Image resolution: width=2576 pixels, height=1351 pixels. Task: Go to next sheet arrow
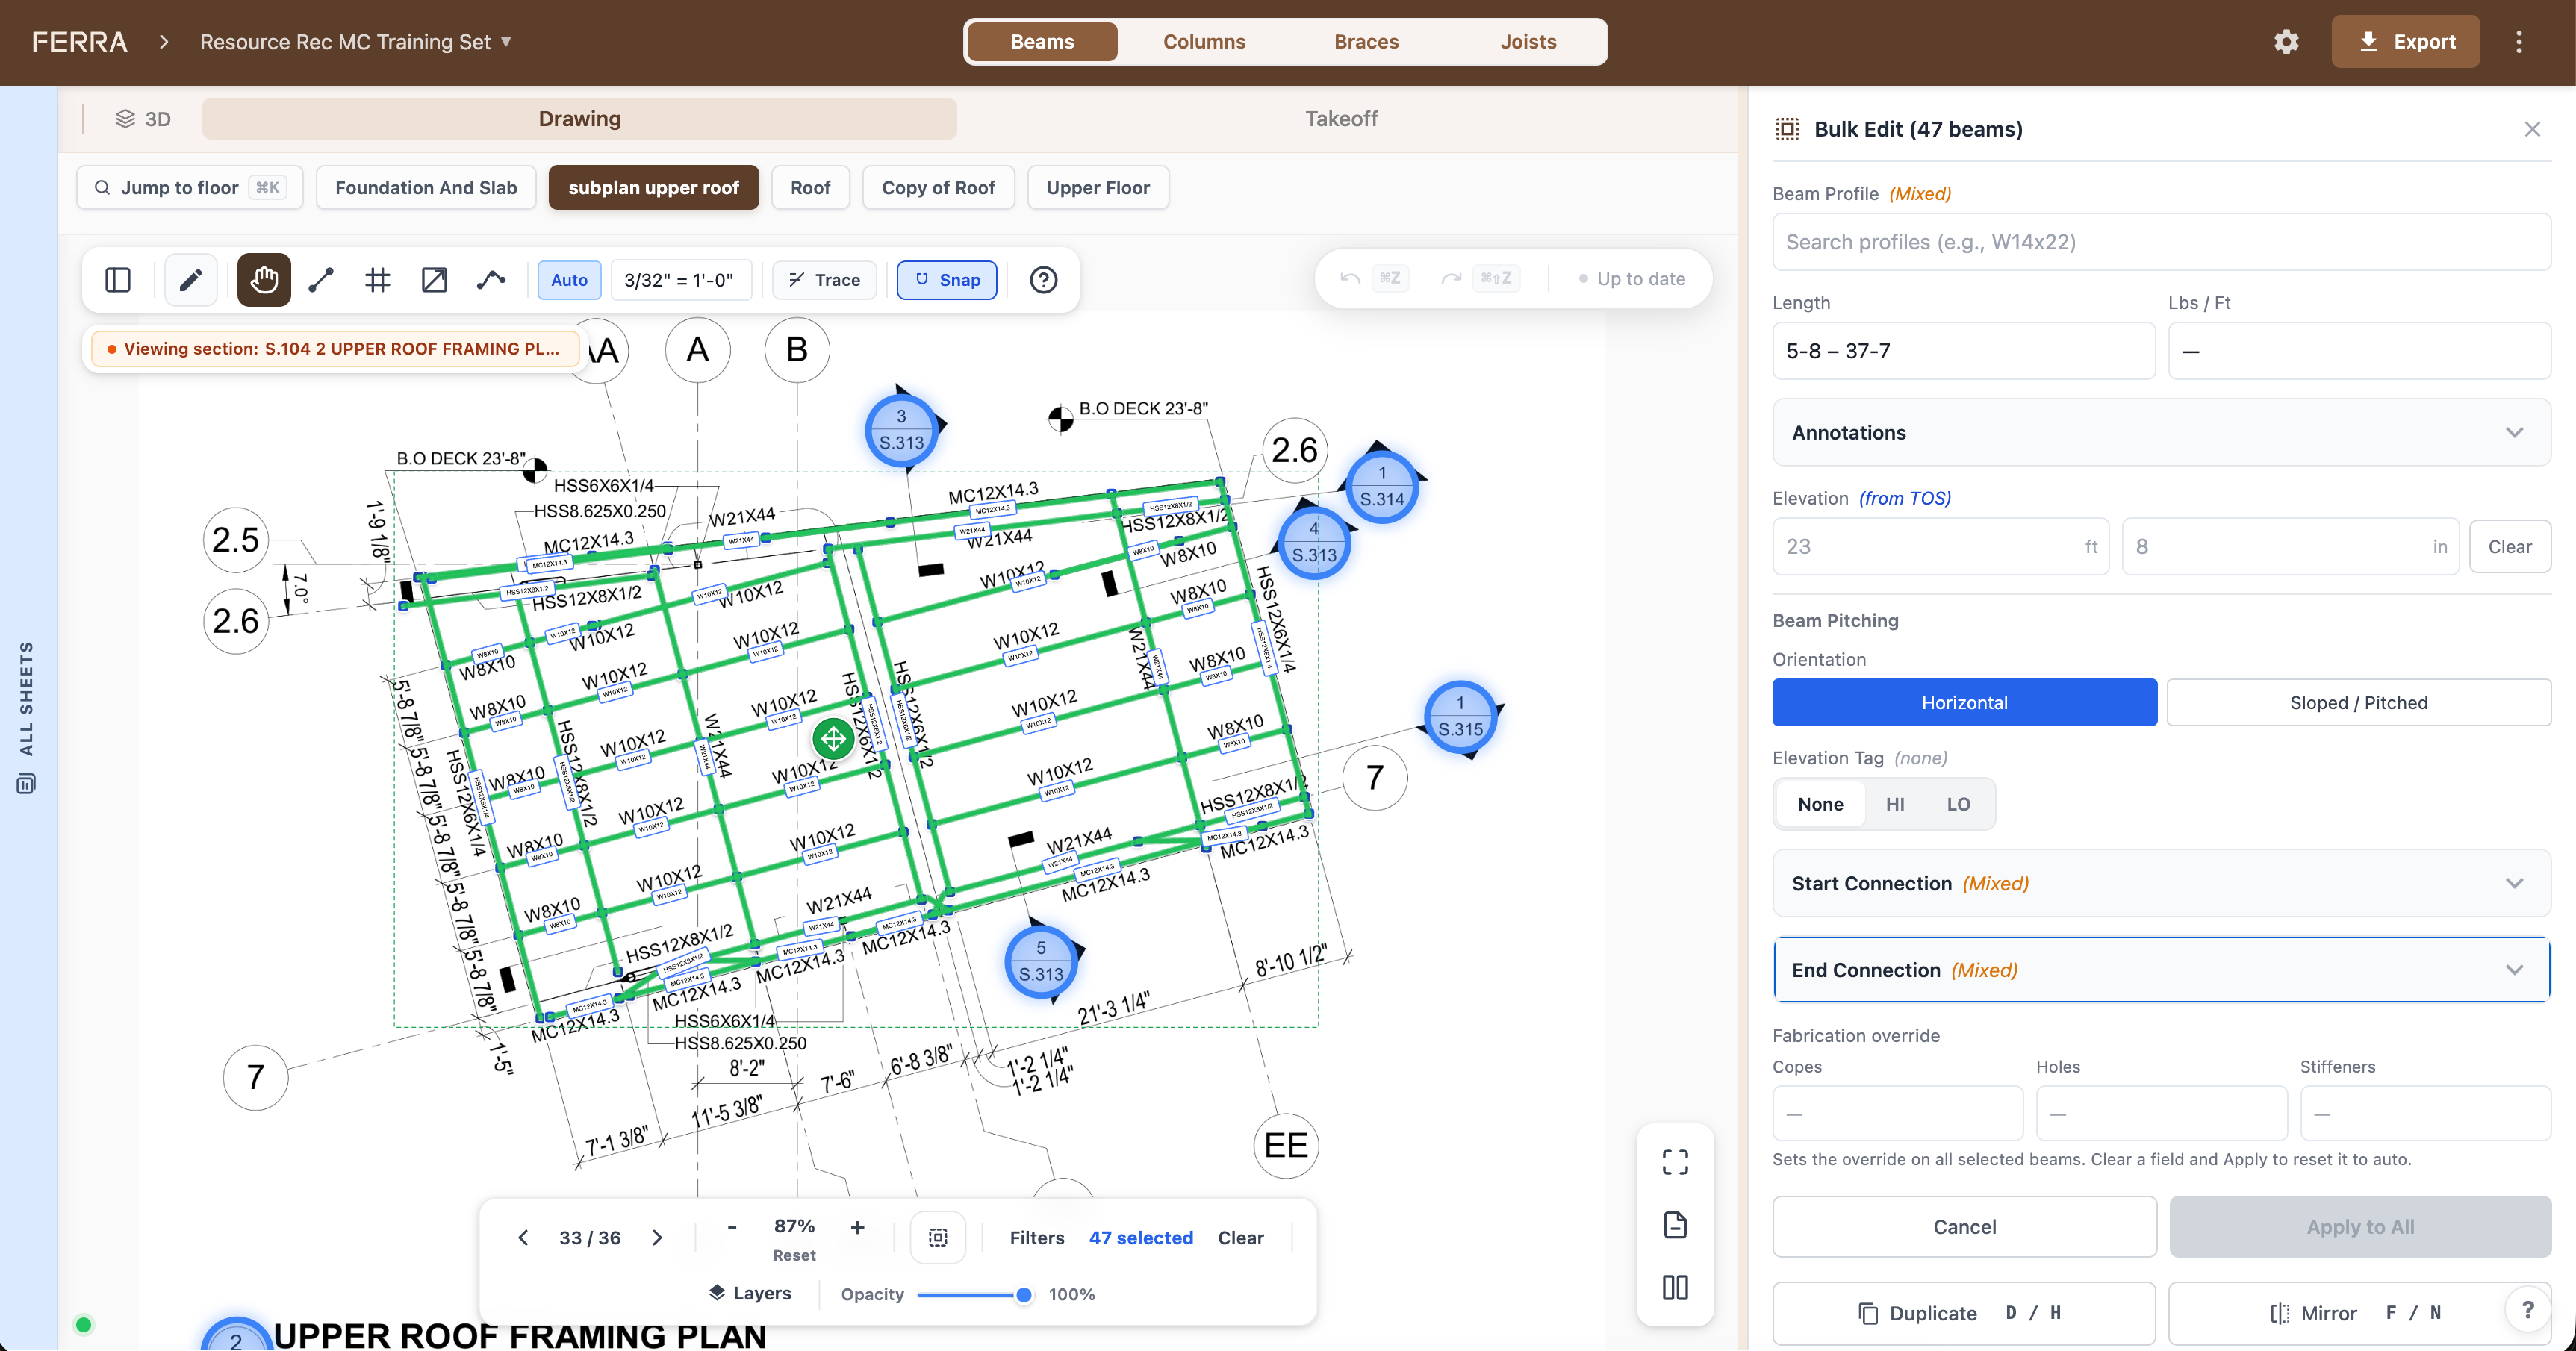[x=657, y=1238]
